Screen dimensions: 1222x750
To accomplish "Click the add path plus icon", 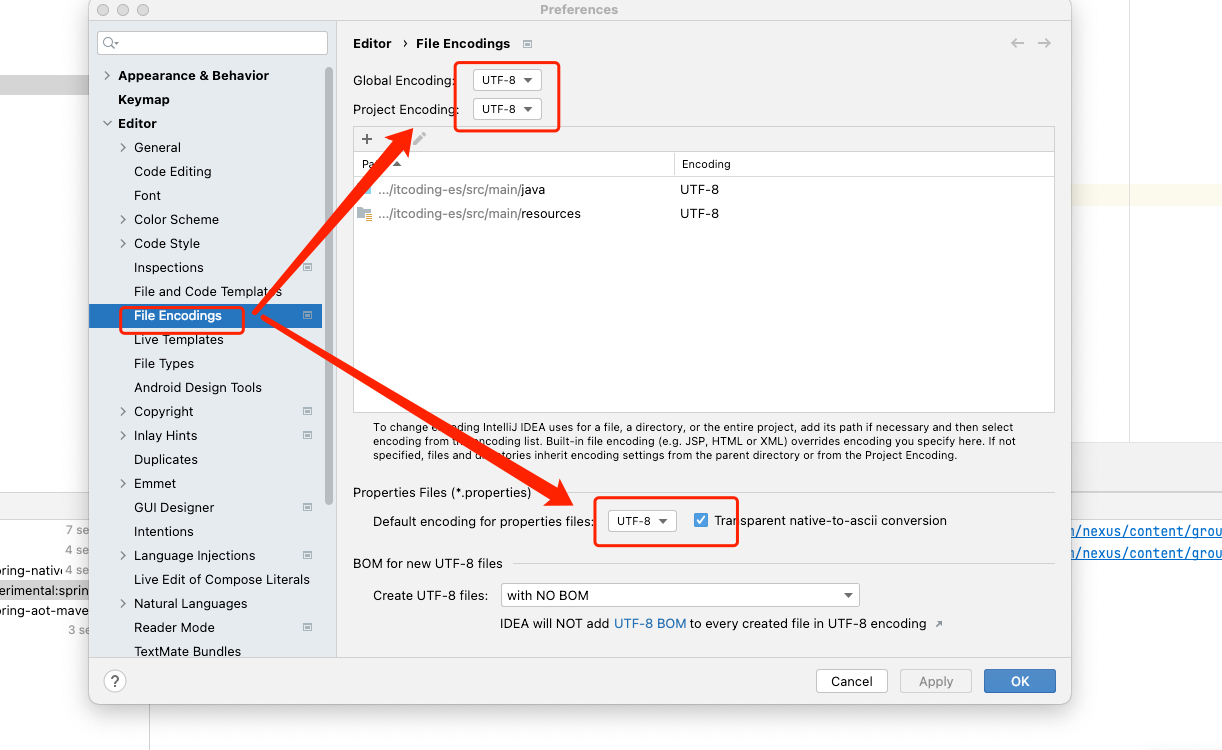I will tap(367, 139).
